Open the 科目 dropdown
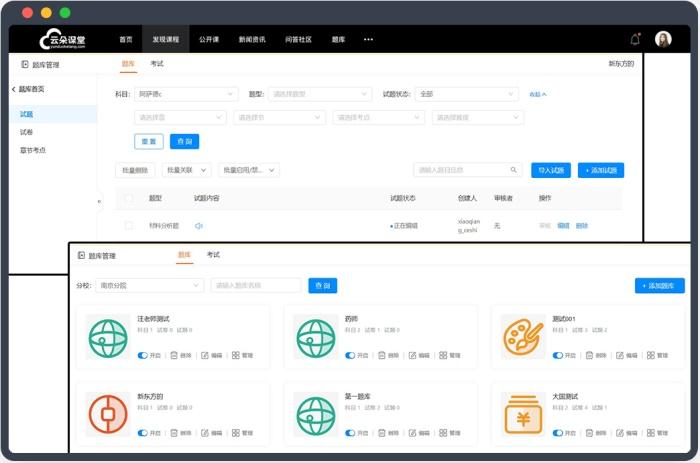Screen dimensions: 700x463 [x=186, y=94]
